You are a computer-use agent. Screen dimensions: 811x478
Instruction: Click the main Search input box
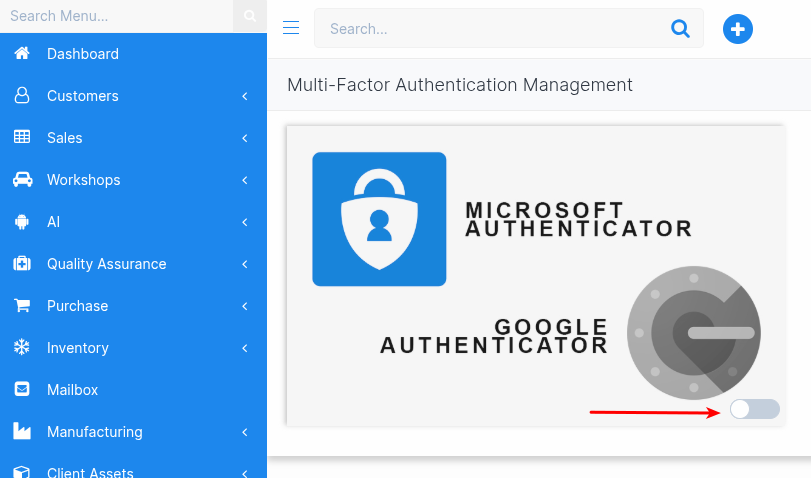tap(490, 29)
